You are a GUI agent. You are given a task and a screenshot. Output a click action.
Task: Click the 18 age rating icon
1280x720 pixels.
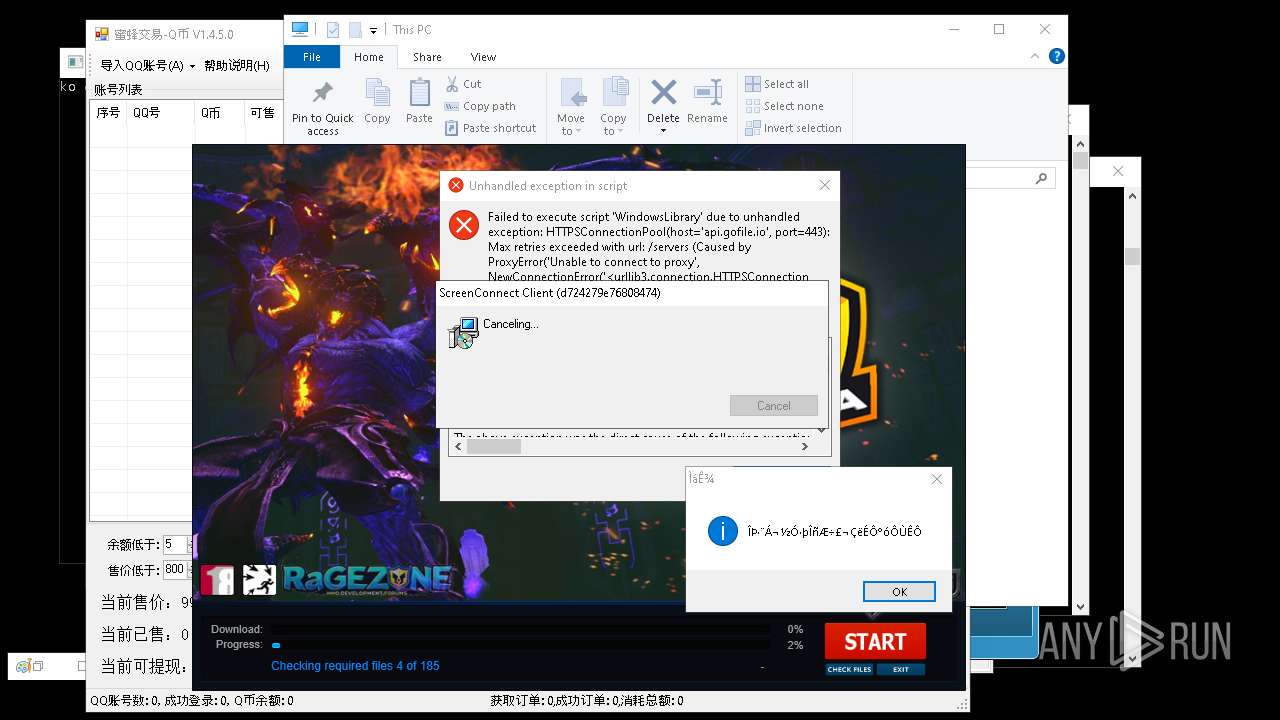[217, 580]
